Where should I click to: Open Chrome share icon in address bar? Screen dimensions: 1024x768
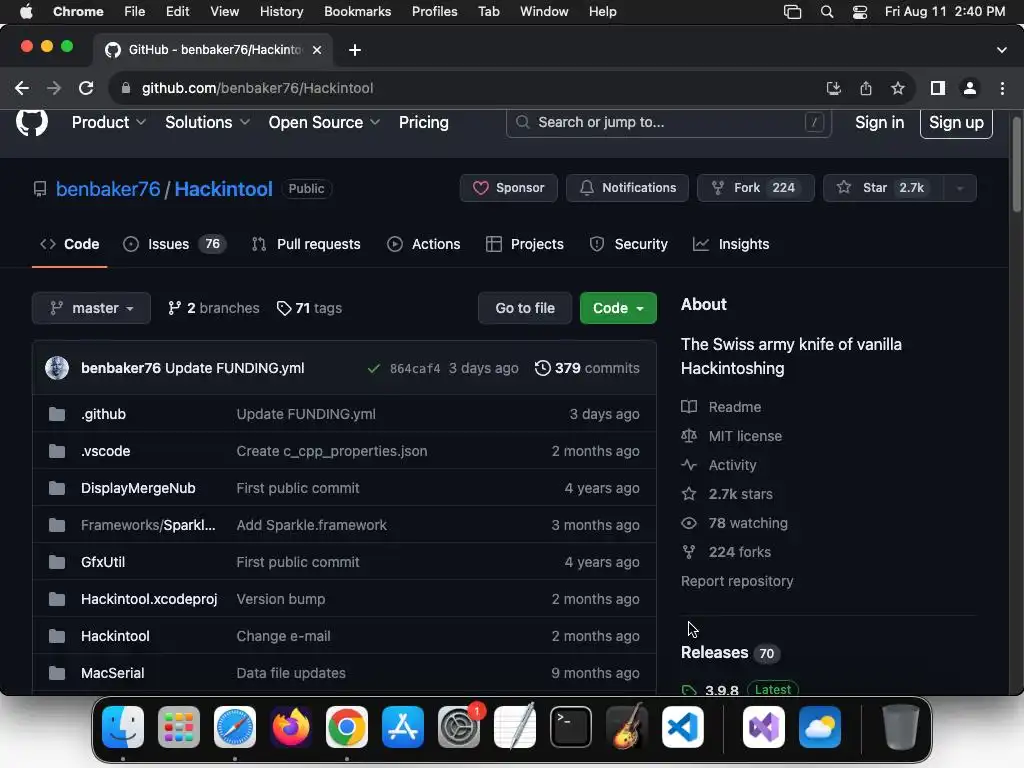click(866, 88)
